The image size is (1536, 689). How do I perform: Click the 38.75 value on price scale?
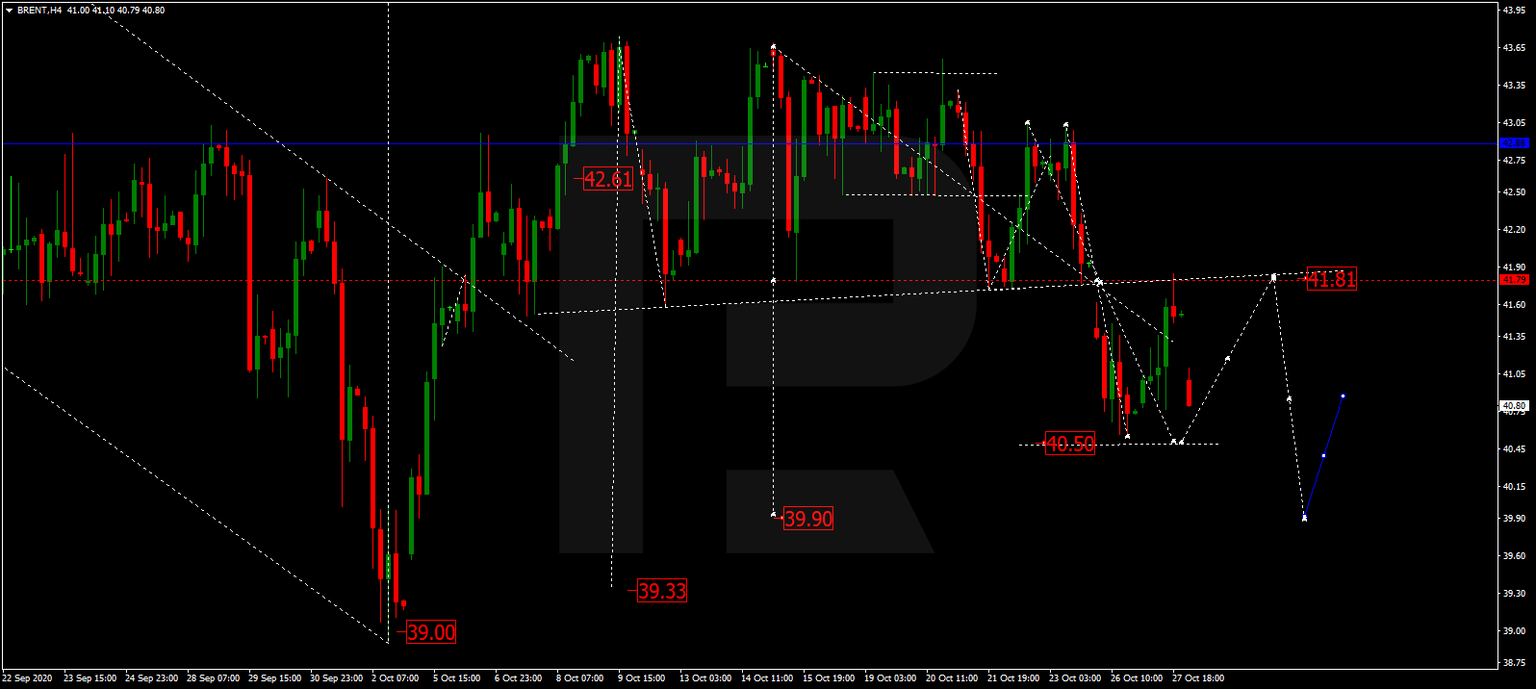[1512, 663]
